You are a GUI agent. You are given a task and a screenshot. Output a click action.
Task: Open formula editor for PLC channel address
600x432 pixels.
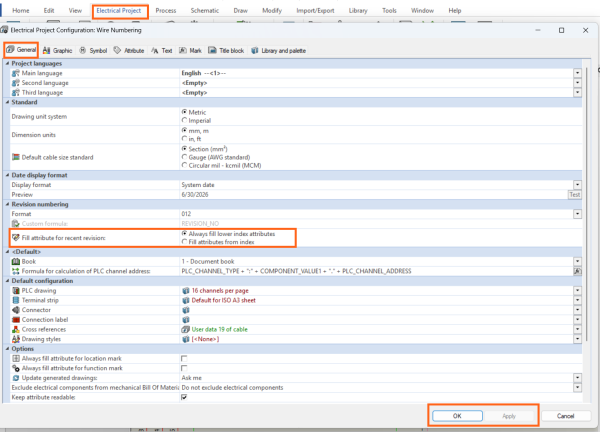[577, 271]
